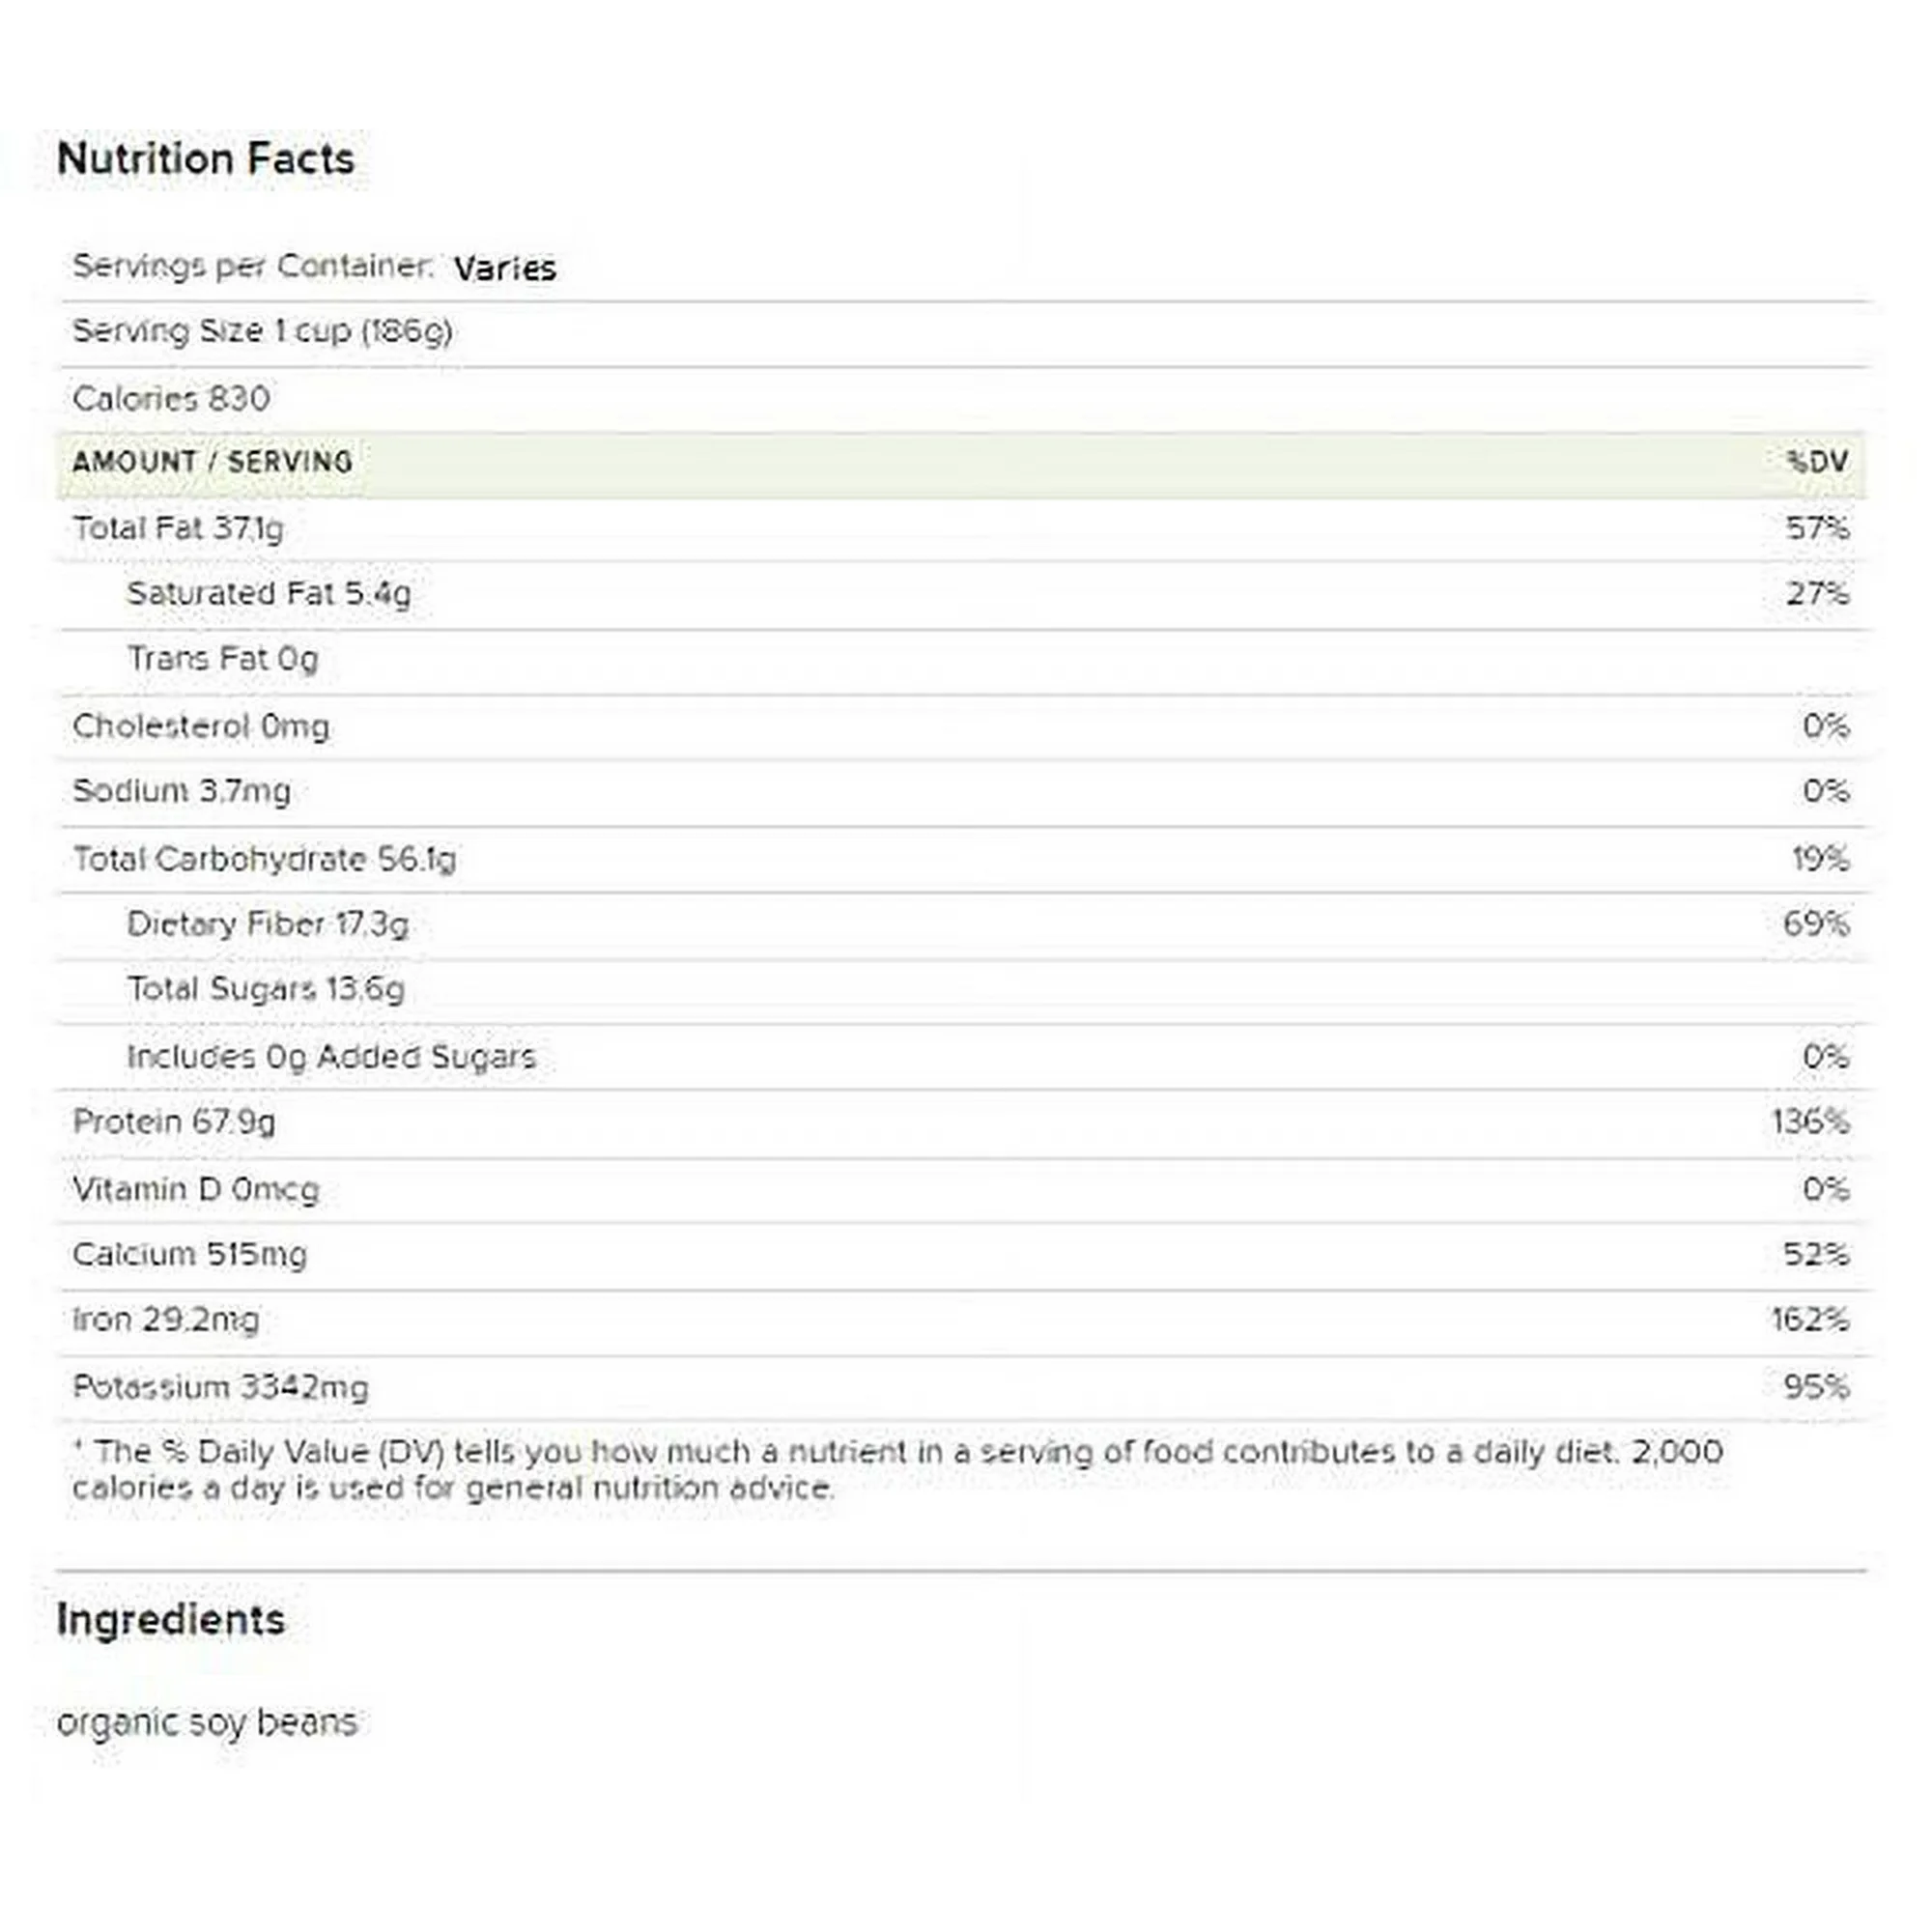Click the Calcium 515mg row
Image resolution: width=1932 pixels, height=1932 pixels.
point(189,1254)
